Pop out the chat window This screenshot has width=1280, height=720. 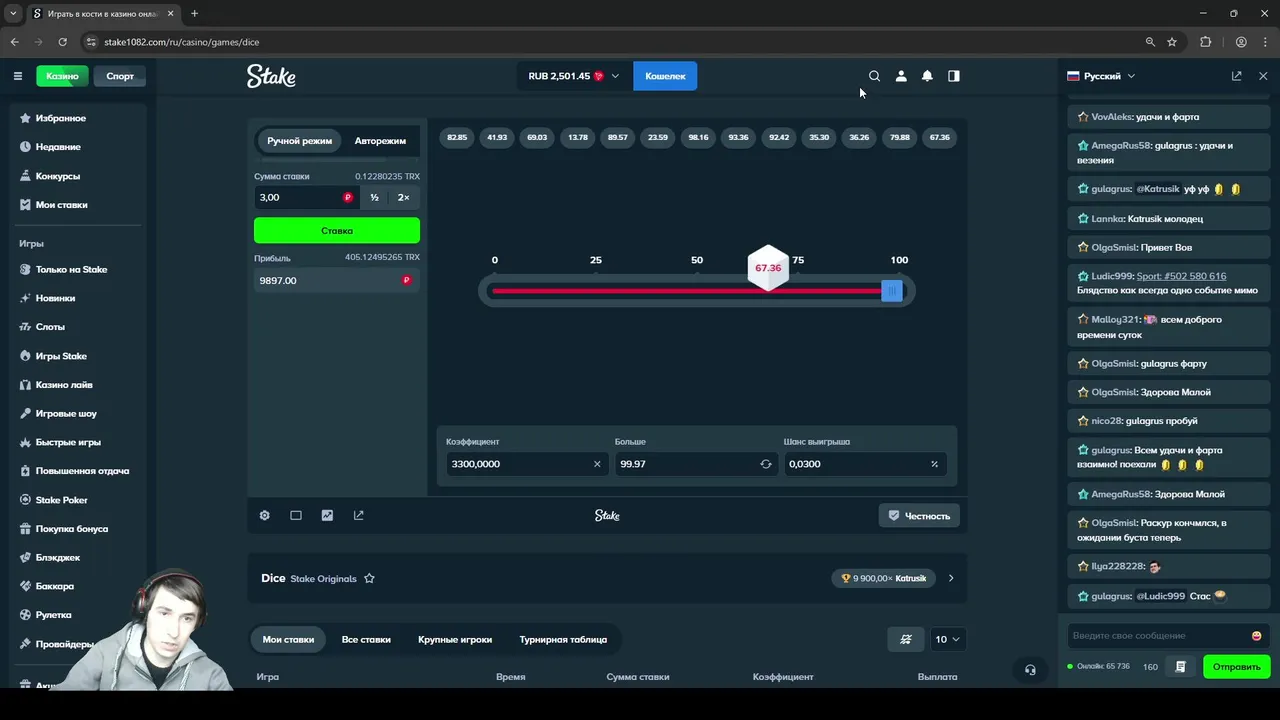(x=1236, y=76)
